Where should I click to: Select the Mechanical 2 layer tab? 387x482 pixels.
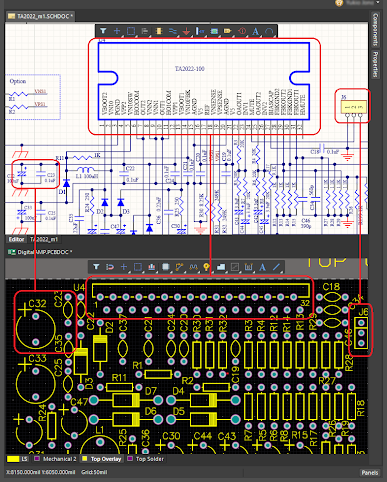[x=55, y=459]
